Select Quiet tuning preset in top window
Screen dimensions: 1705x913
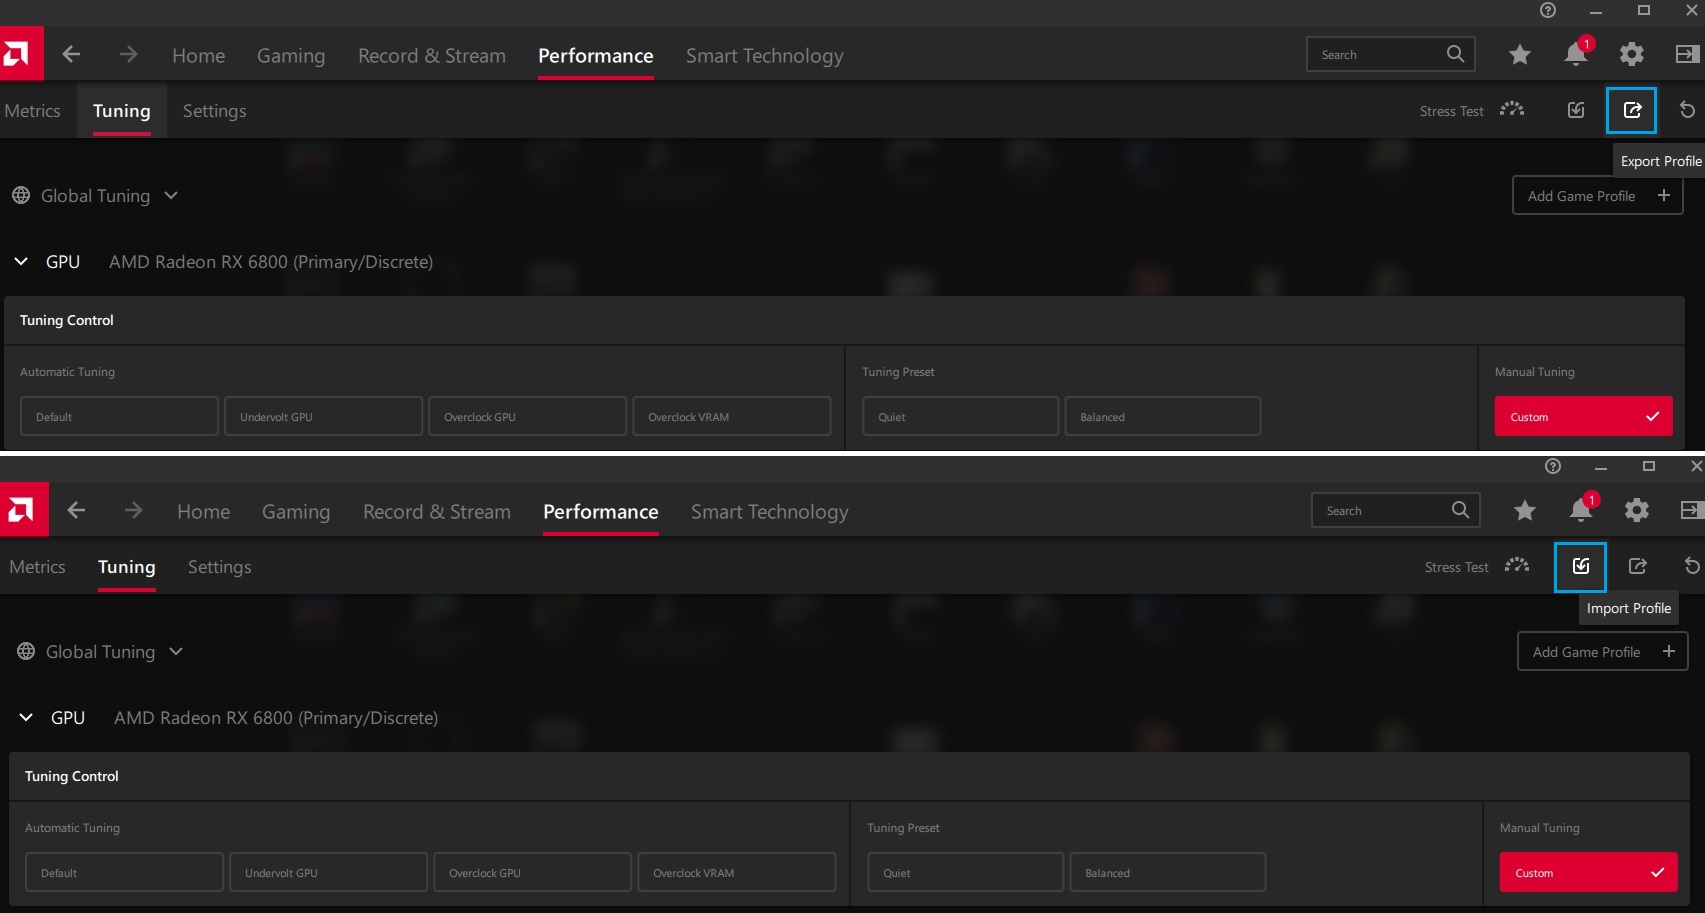tap(960, 416)
